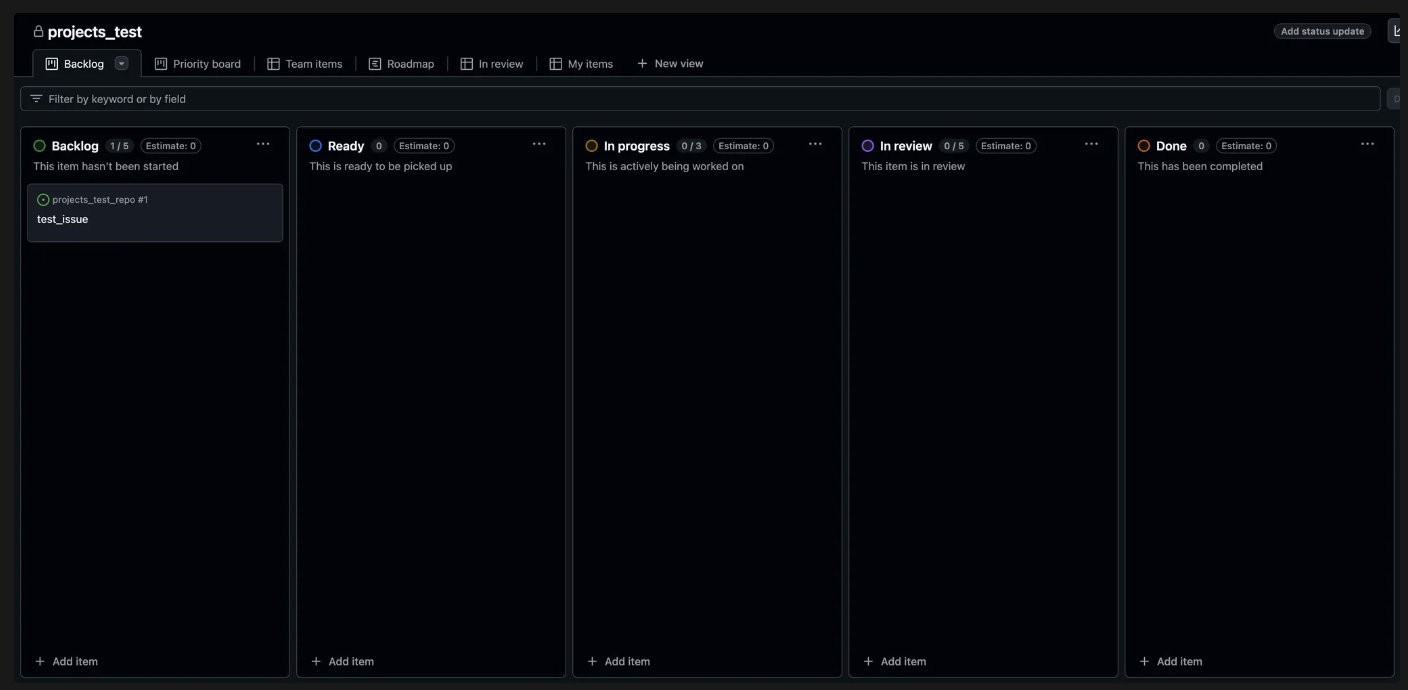The width and height of the screenshot is (1408, 690).
Task: Switch to the In review tab
Action: (492, 64)
